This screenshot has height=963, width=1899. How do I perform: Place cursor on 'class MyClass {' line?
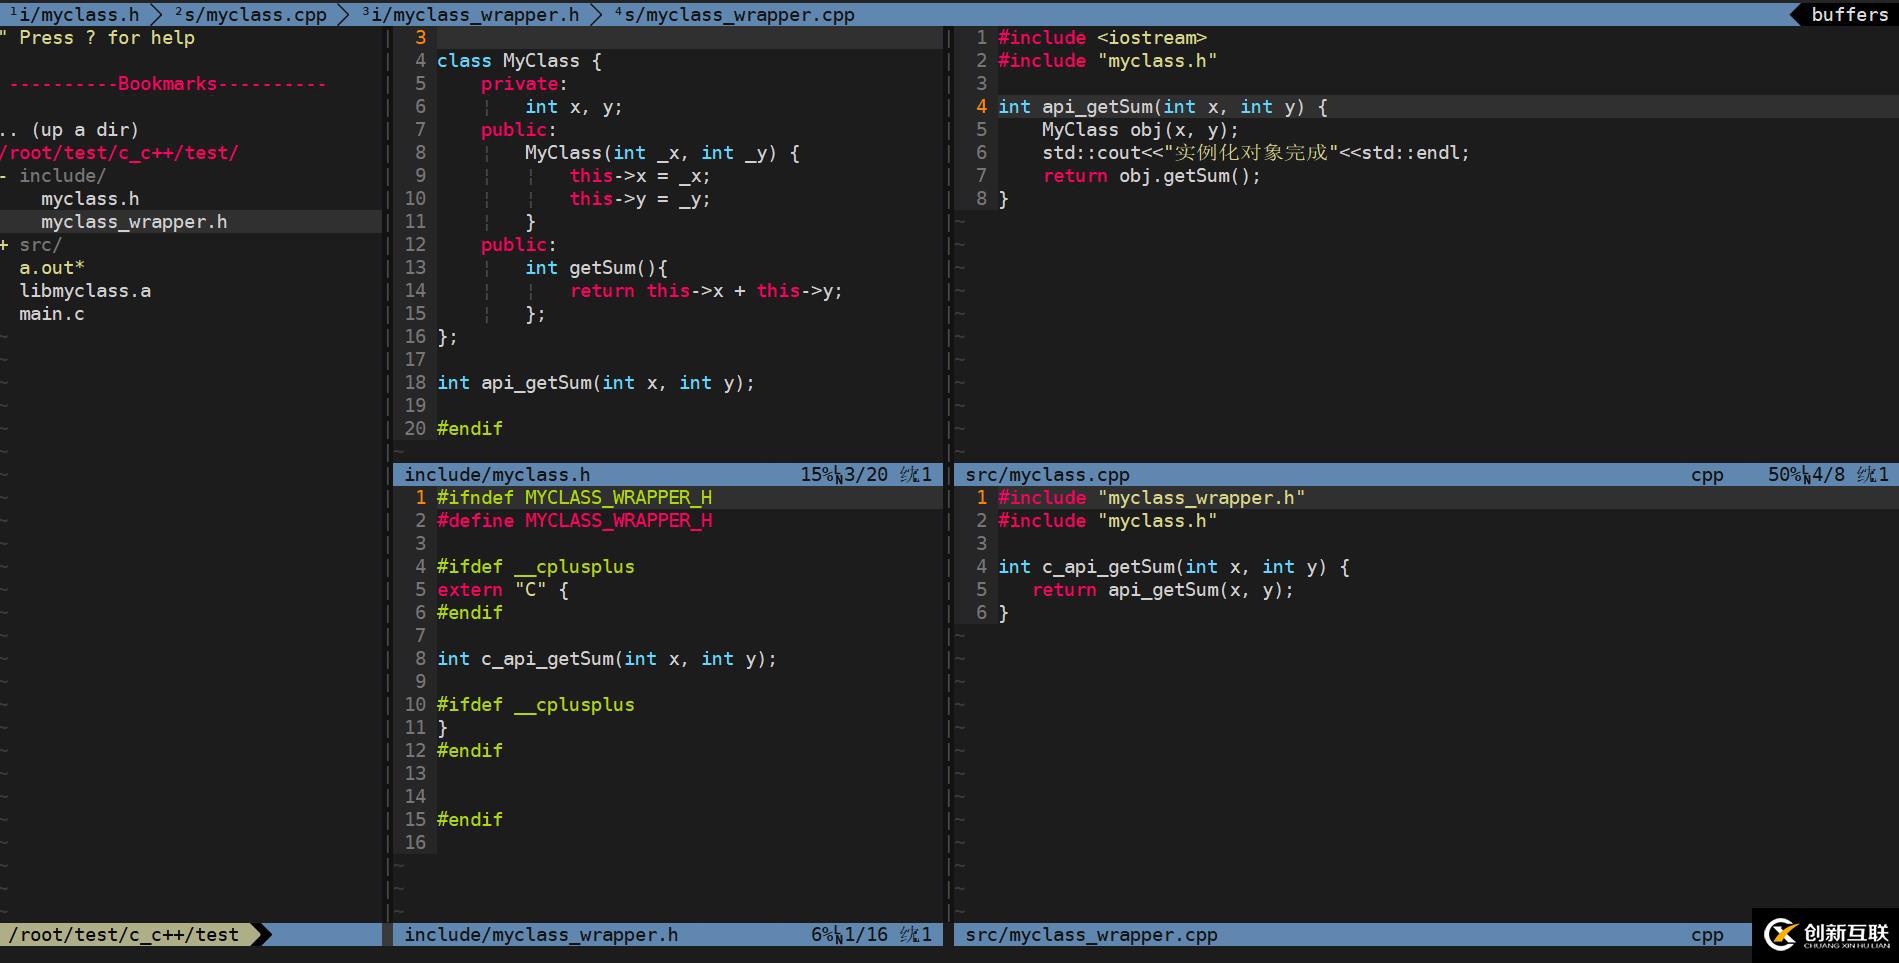click(x=518, y=61)
